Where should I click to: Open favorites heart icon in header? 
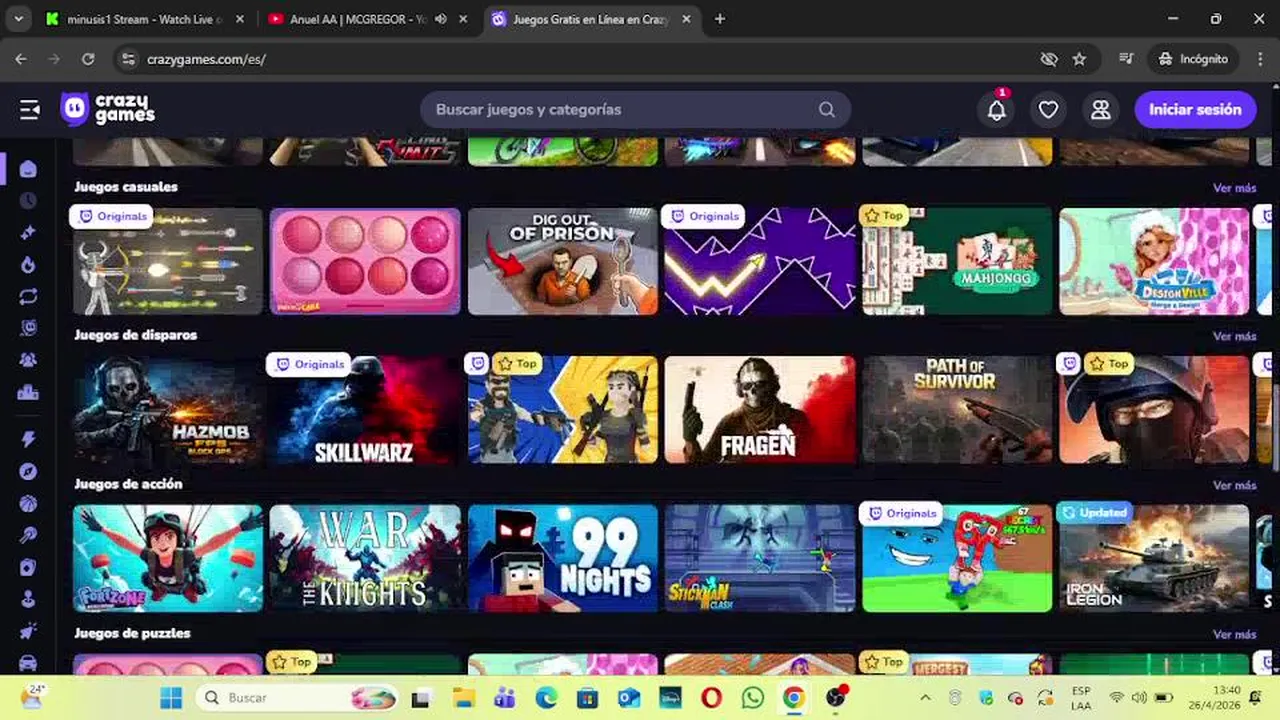pos(1048,110)
